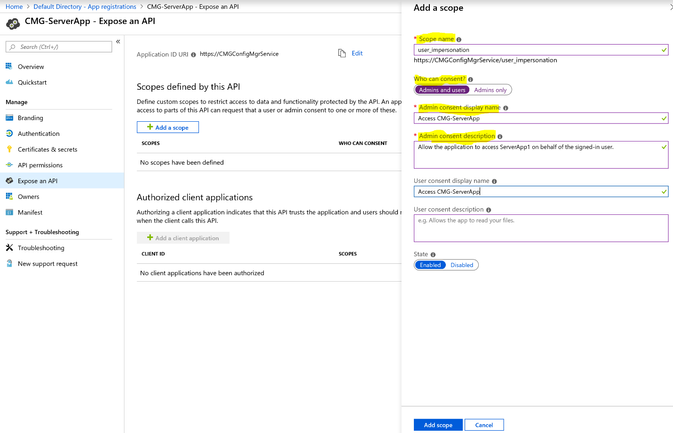Click the CMG-ServerApp header app icon
The image size is (673, 433).
13,24
